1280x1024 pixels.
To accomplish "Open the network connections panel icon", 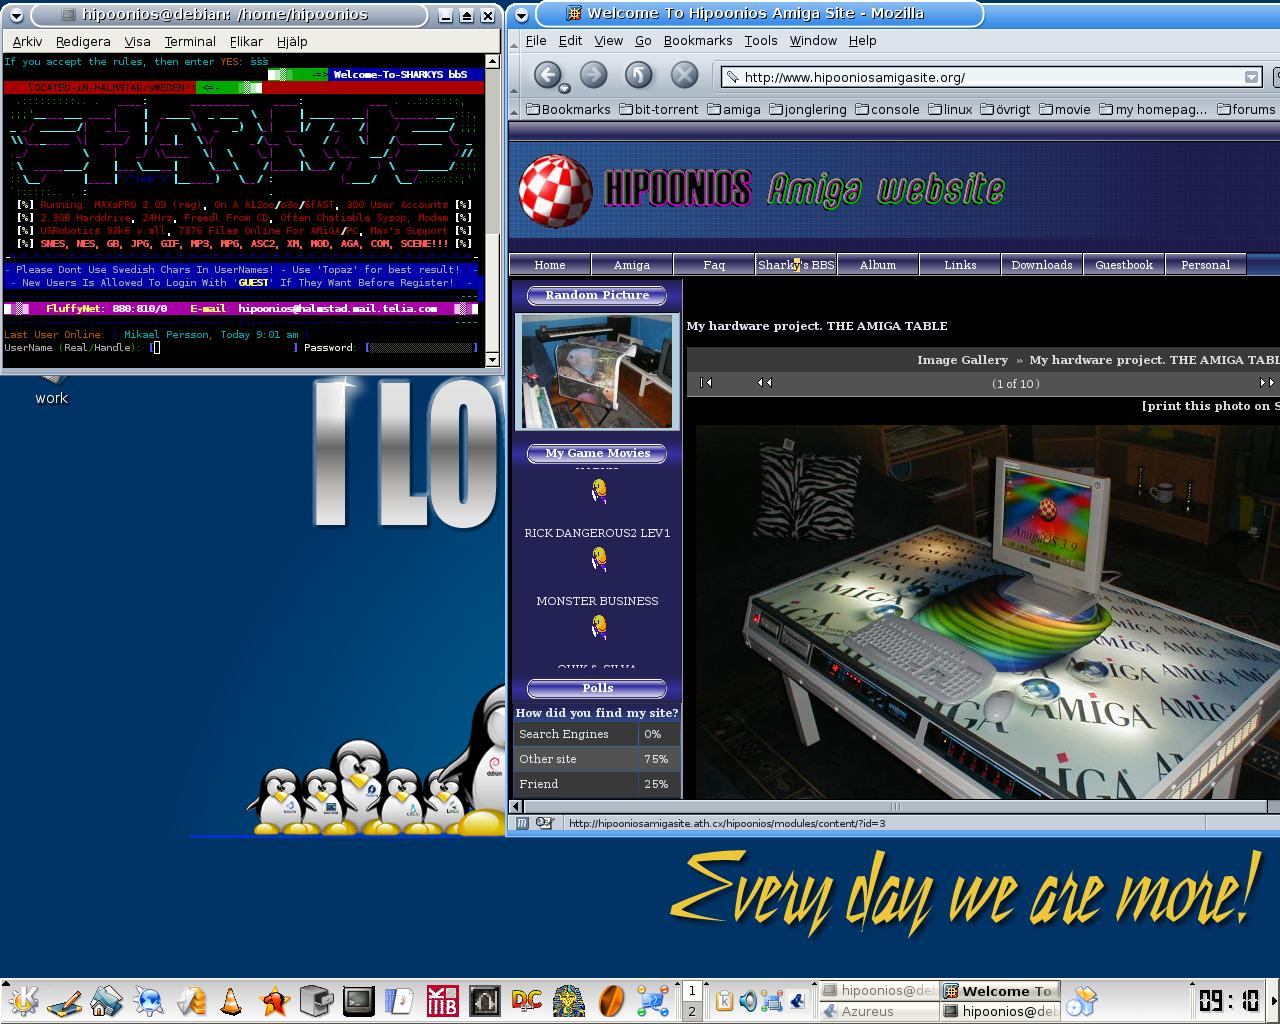I will click(x=653, y=1000).
